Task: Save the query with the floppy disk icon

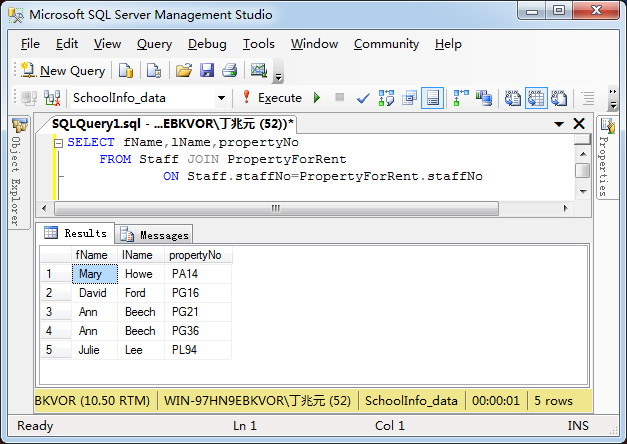Action: point(207,71)
